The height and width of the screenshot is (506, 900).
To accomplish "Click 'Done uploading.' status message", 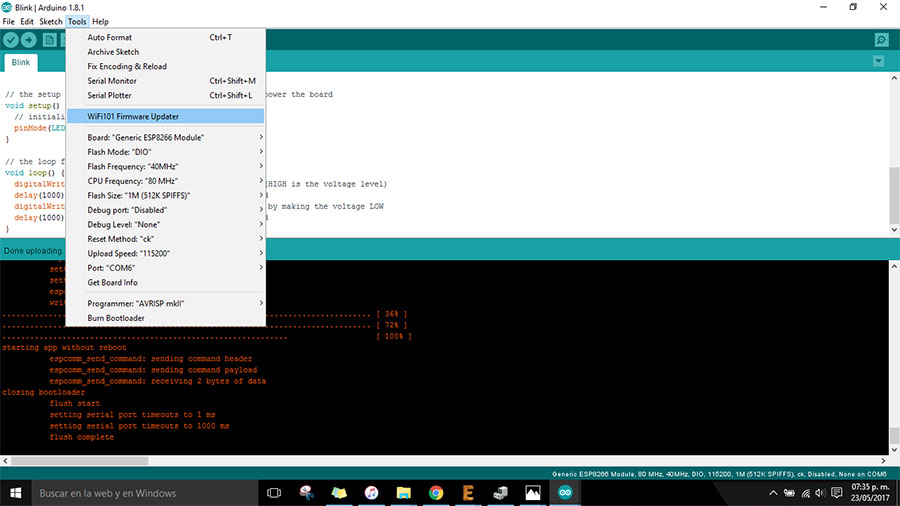I will (x=33, y=251).
